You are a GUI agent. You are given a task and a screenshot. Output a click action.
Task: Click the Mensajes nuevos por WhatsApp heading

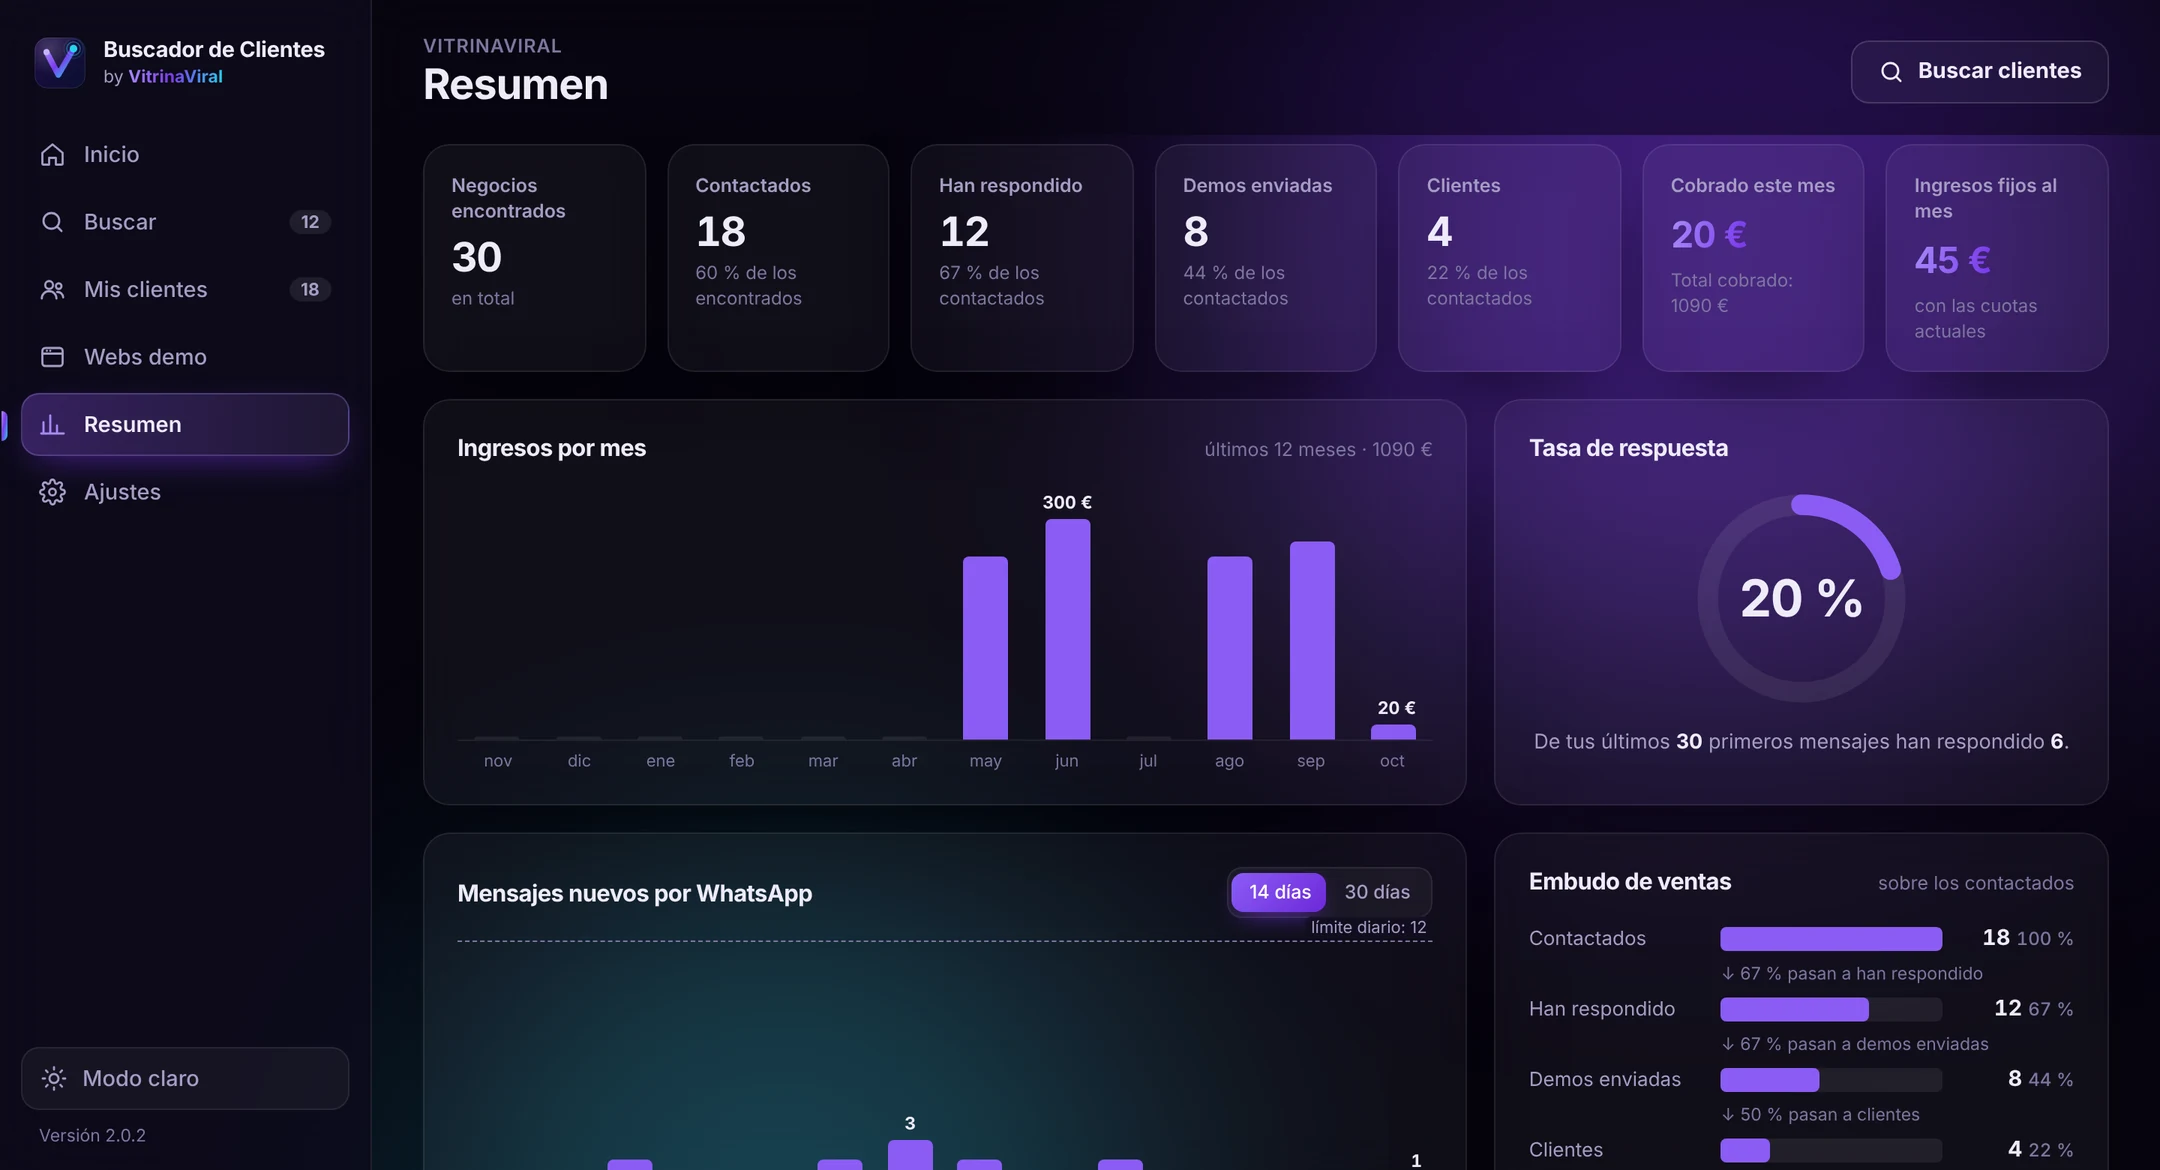coord(634,893)
